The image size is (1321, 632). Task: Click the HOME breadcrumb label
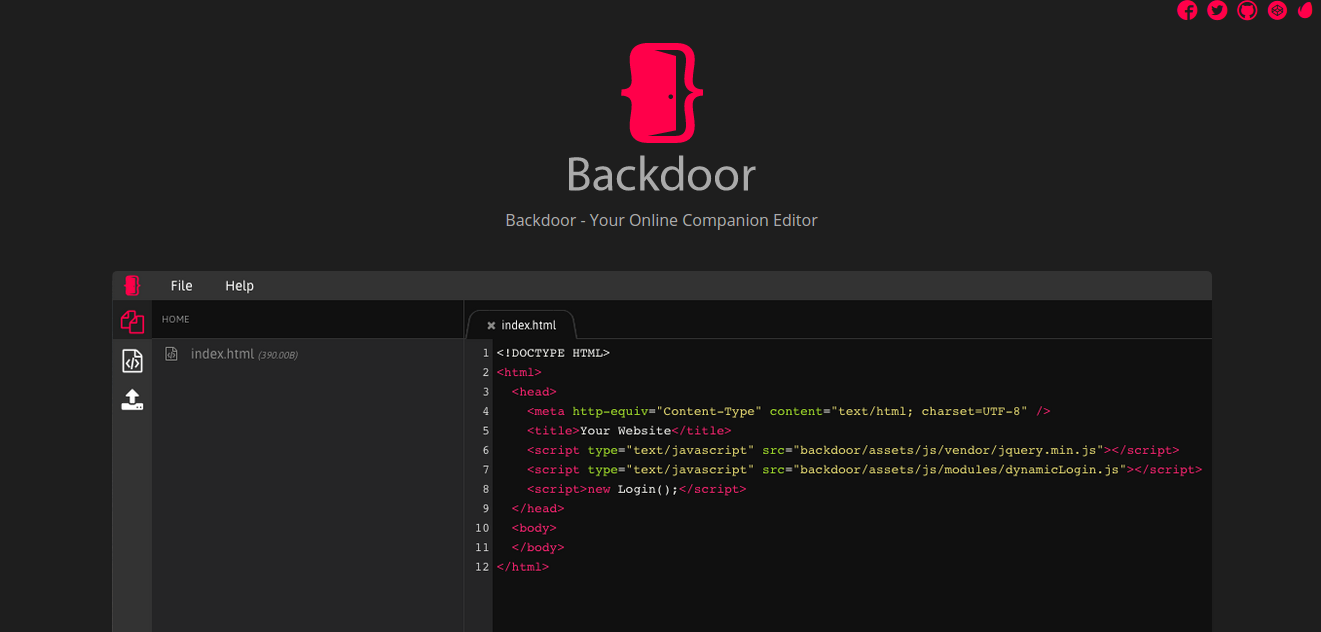175,319
